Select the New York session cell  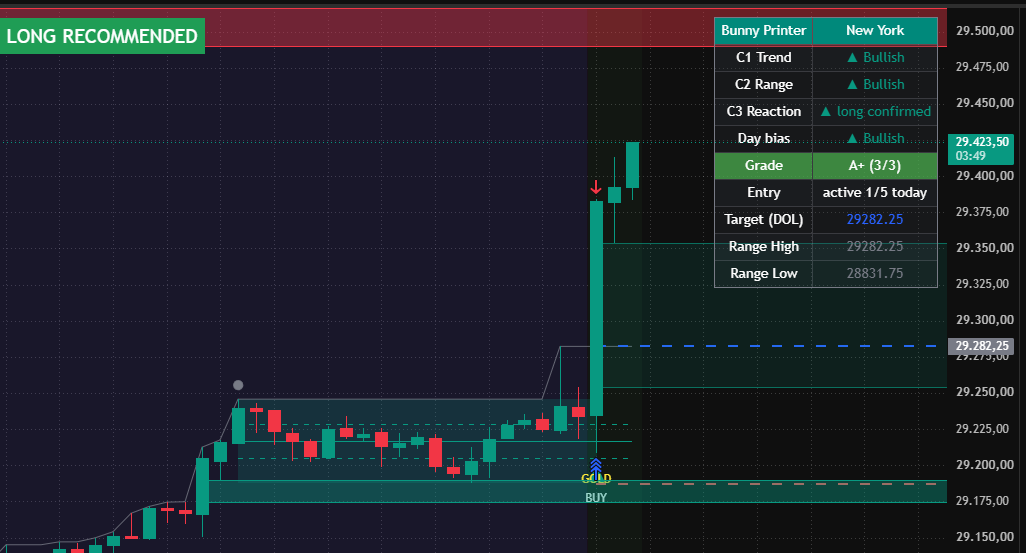(x=875, y=31)
